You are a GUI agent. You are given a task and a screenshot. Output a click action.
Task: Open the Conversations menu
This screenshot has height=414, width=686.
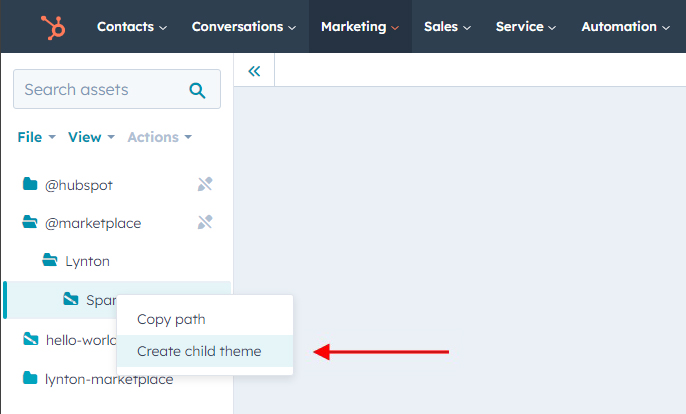[244, 27]
